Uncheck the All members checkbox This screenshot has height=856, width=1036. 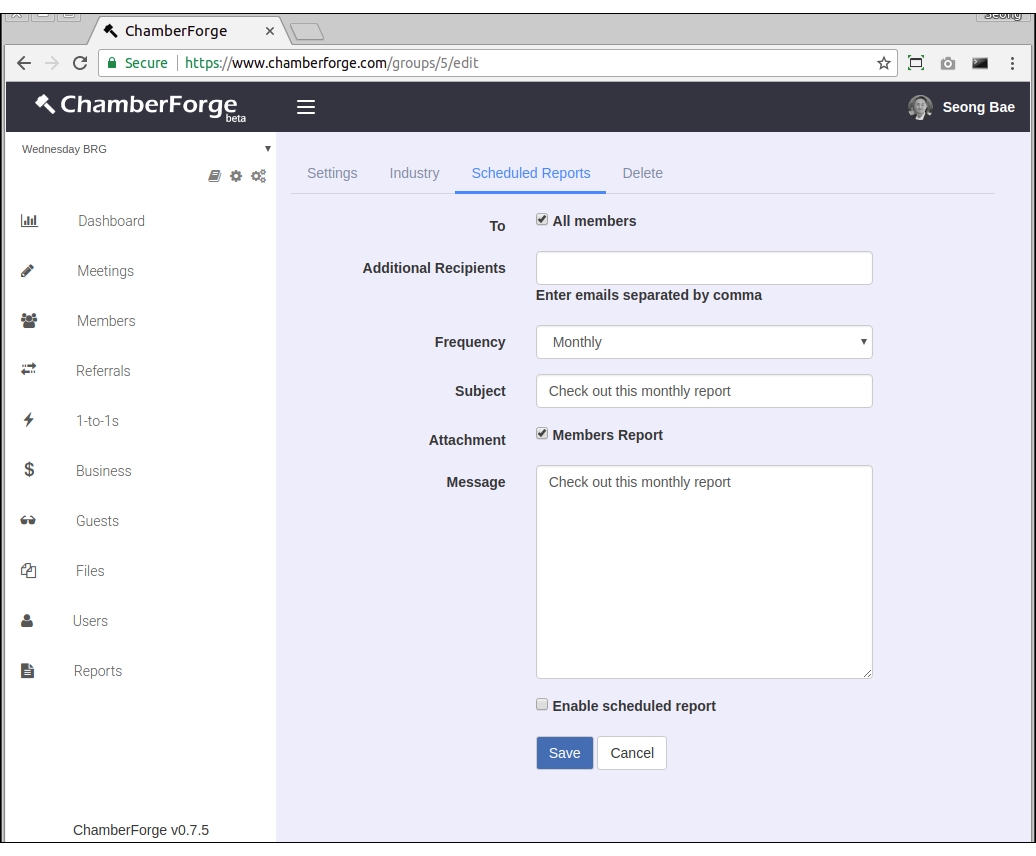point(542,220)
